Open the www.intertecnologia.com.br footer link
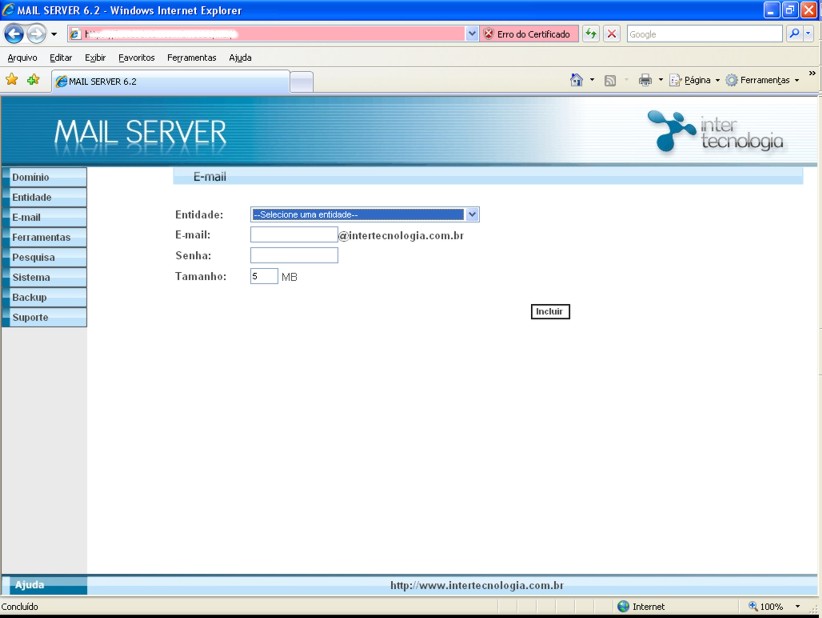The height and width of the screenshot is (618, 822). click(477, 585)
